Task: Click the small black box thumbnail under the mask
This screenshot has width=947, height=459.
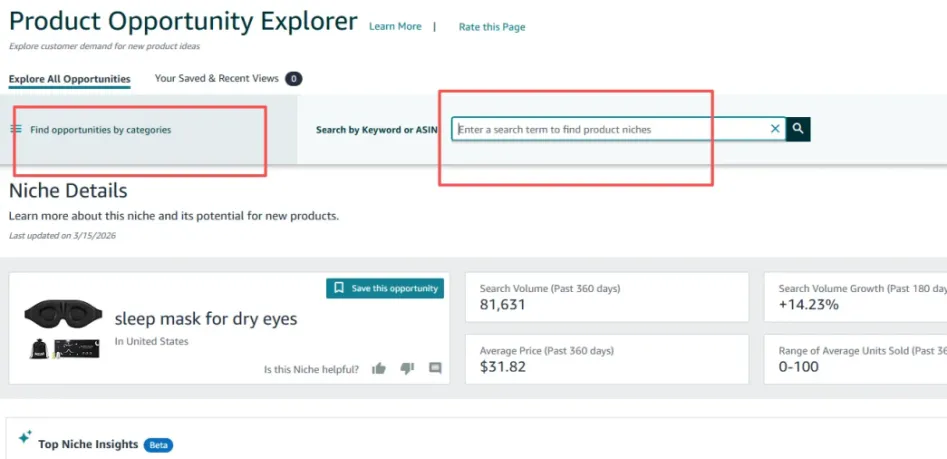Action: point(76,348)
